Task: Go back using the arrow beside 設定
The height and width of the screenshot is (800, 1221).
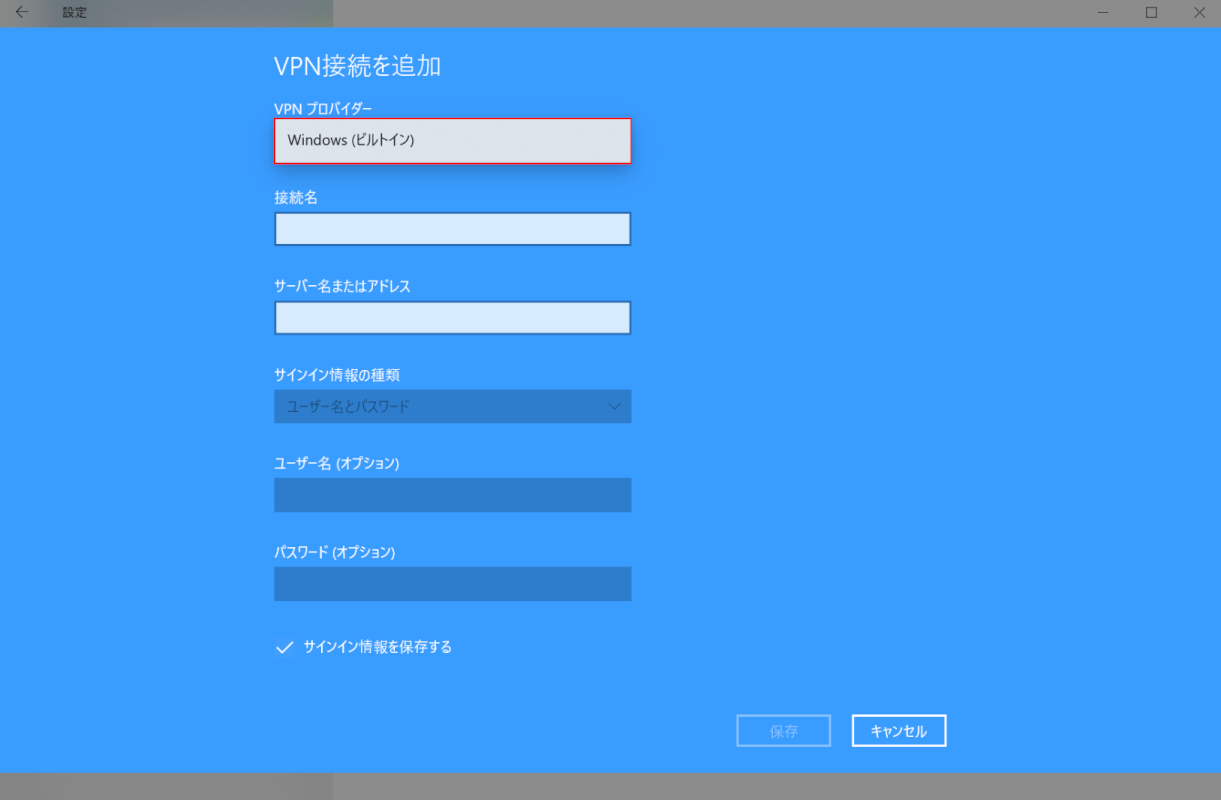Action: (21, 13)
